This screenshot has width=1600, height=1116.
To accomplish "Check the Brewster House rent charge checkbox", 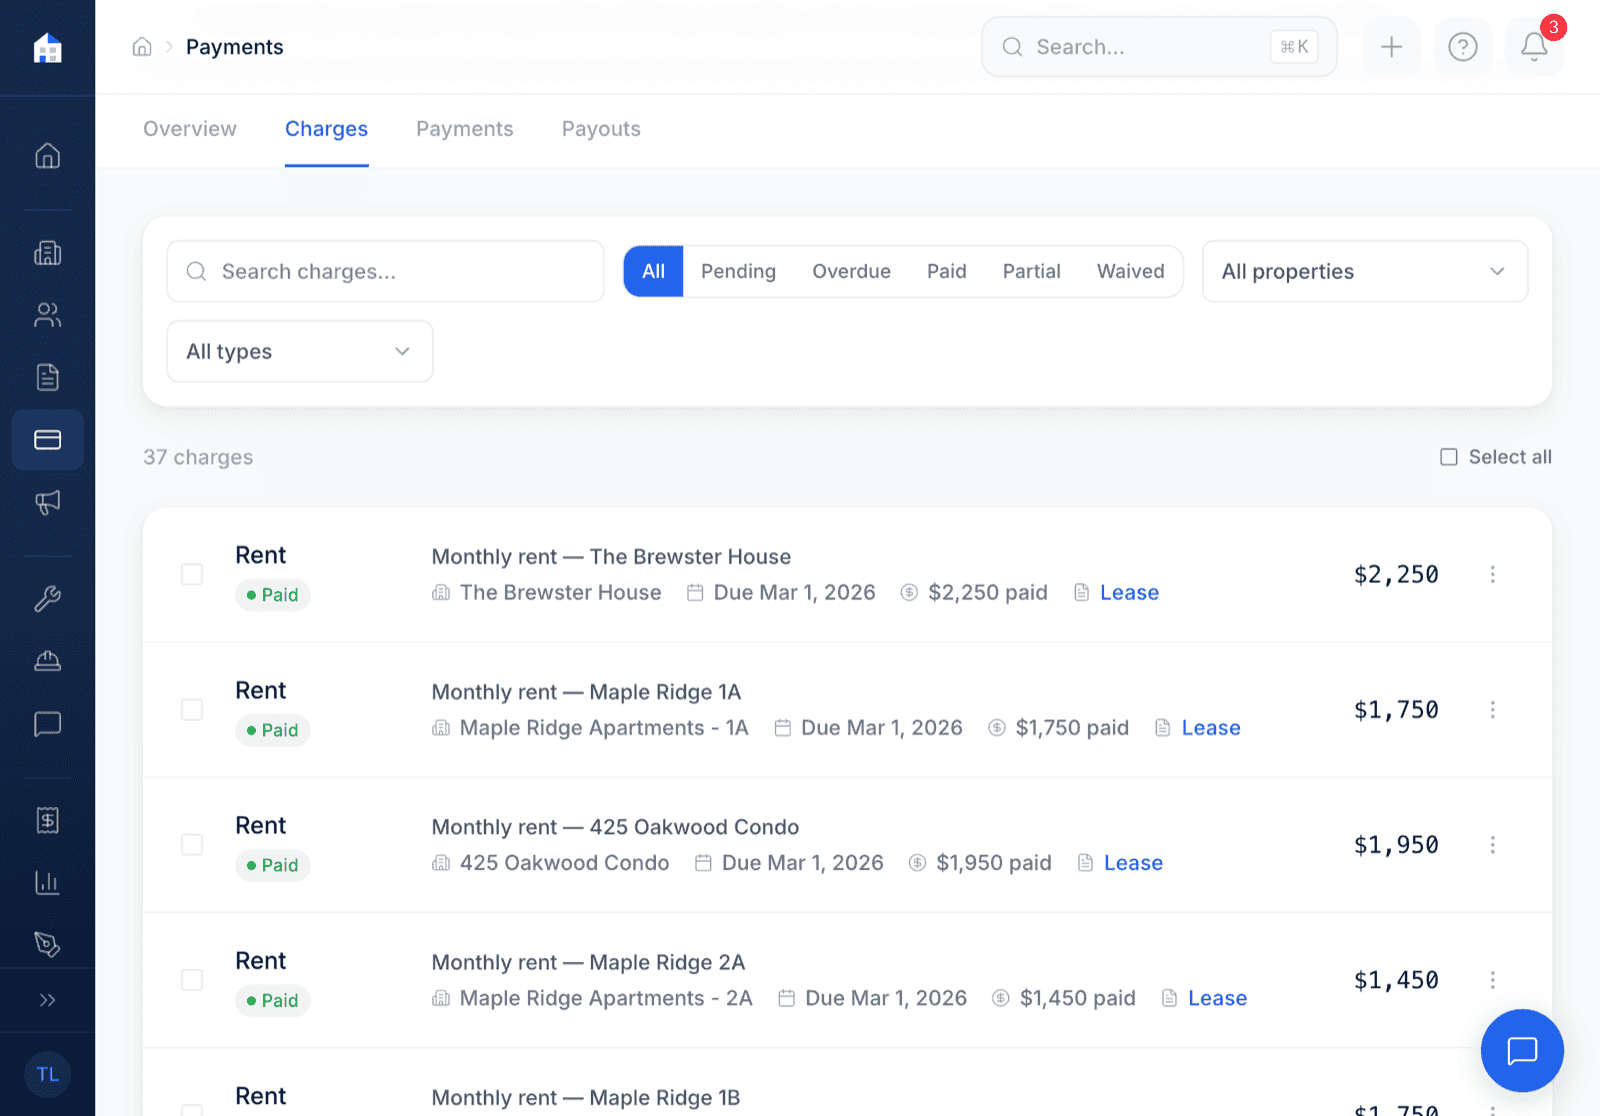I will [191, 574].
